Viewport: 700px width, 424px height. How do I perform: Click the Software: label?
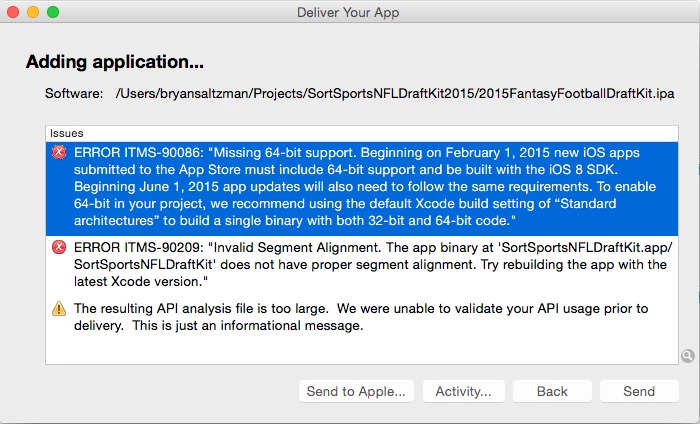point(74,93)
